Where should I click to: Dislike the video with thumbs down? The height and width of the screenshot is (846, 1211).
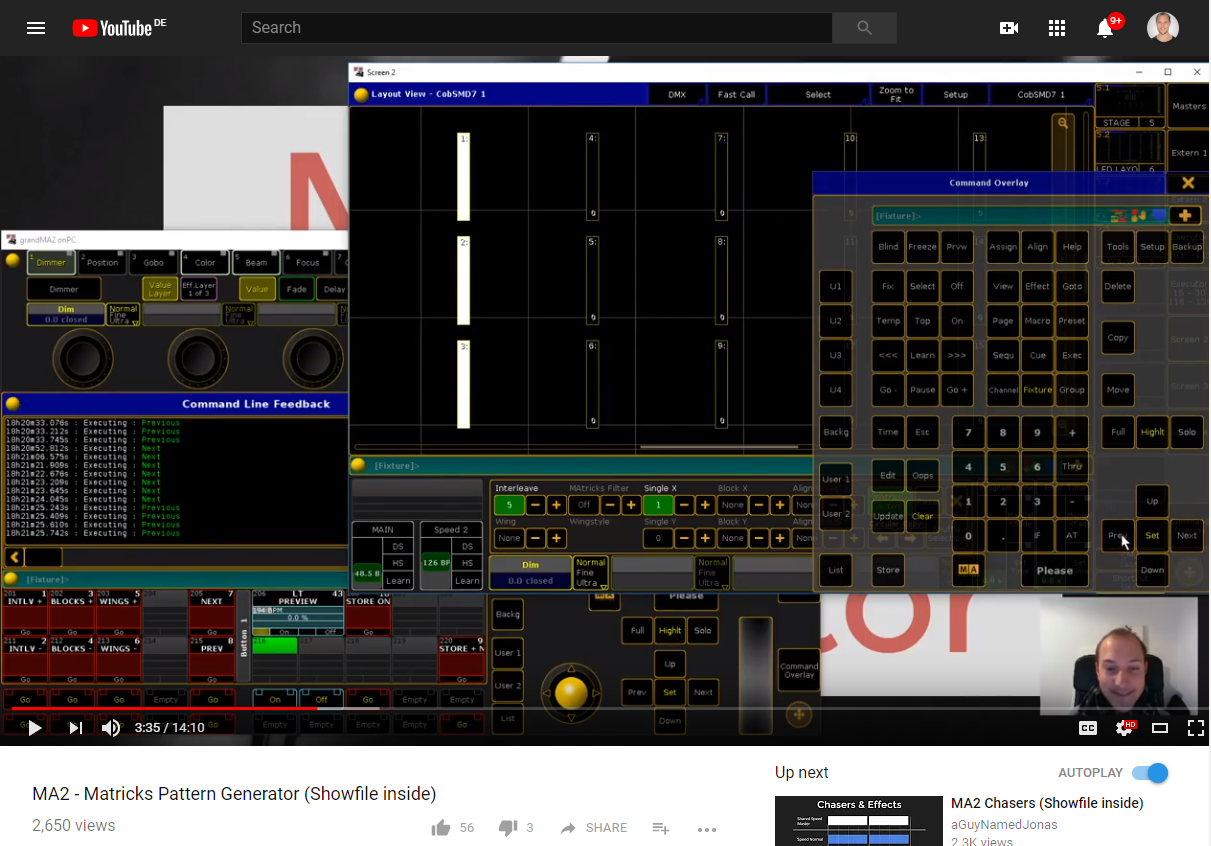coord(508,828)
